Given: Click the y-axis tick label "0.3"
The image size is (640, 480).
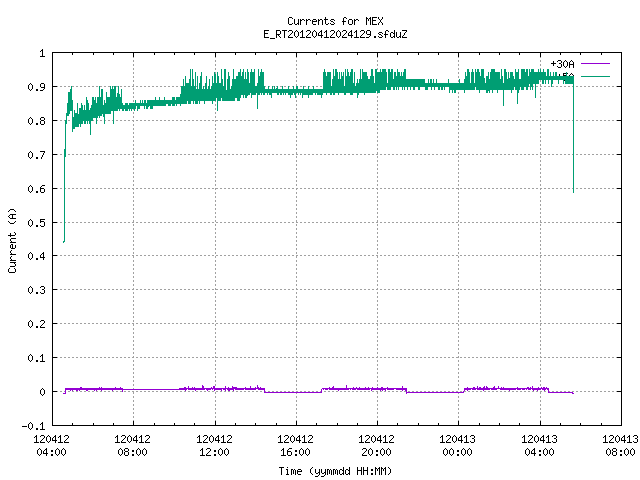Looking at the screenshot, I should [x=36, y=290].
